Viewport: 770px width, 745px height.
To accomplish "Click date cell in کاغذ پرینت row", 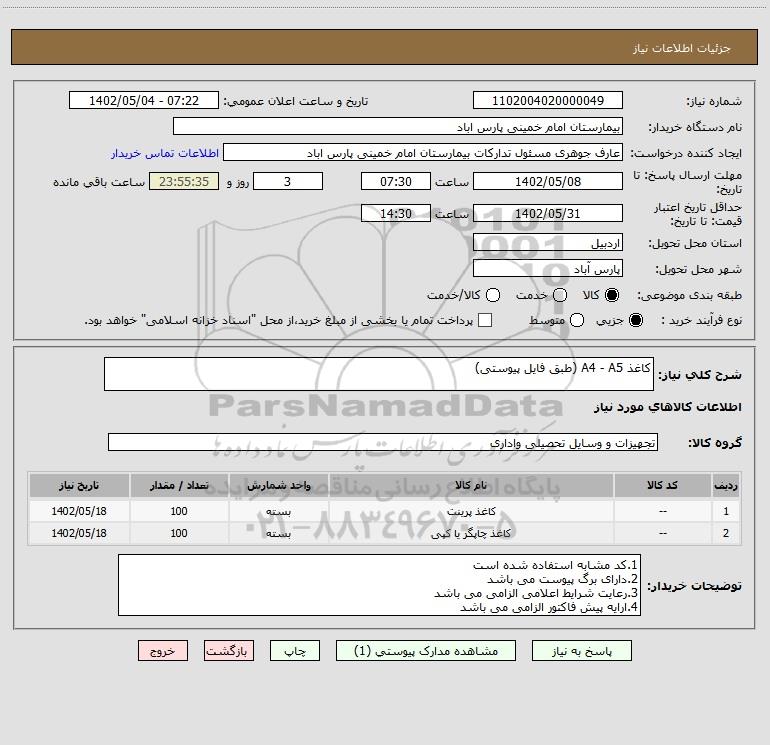I will [79, 511].
